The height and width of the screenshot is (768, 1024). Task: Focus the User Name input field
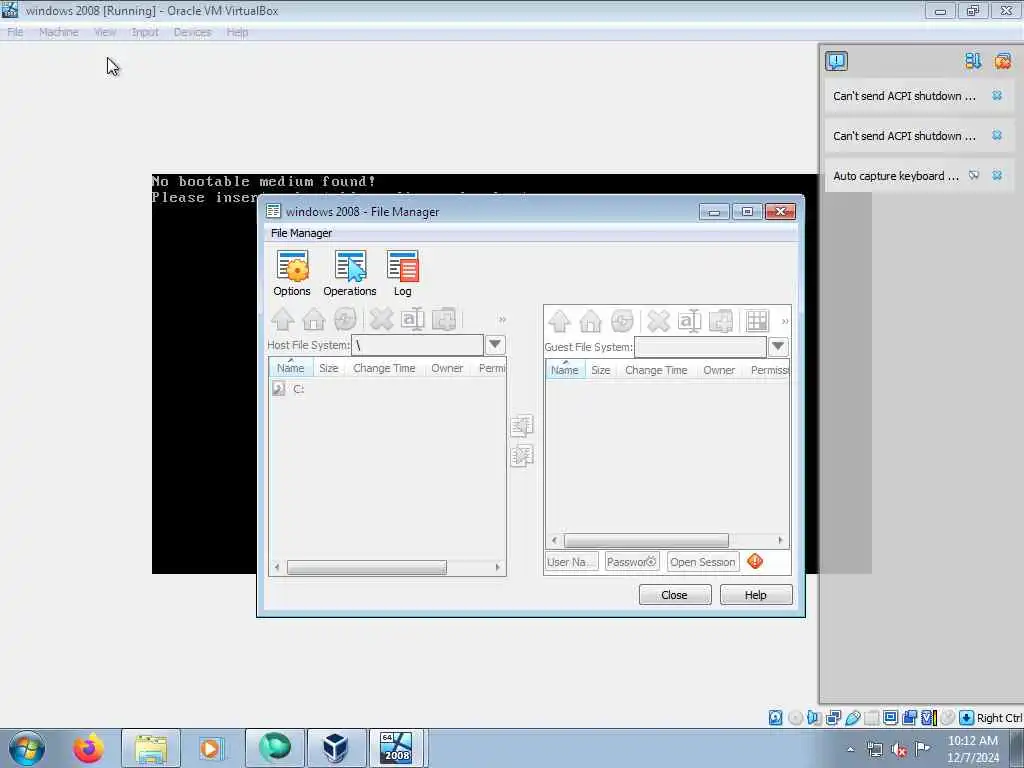pos(571,562)
